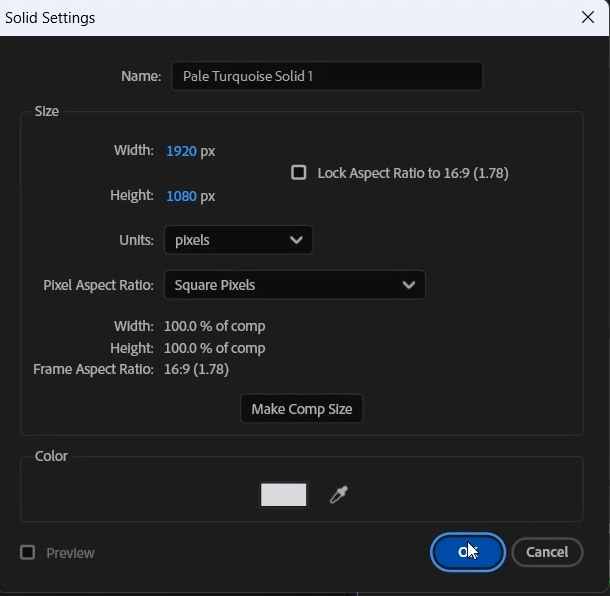The width and height of the screenshot is (610, 596).
Task: Select the Width value 1920
Action: (x=181, y=151)
